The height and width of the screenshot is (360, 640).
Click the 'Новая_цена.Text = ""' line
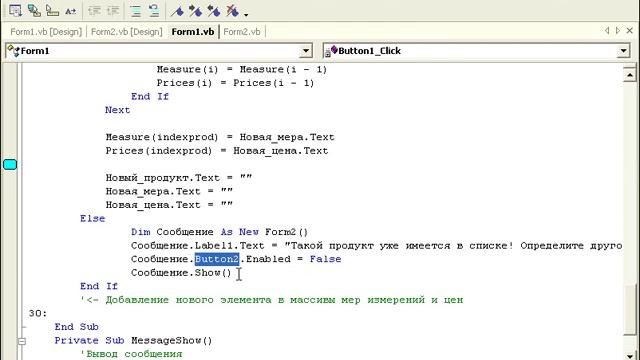point(169,205)
